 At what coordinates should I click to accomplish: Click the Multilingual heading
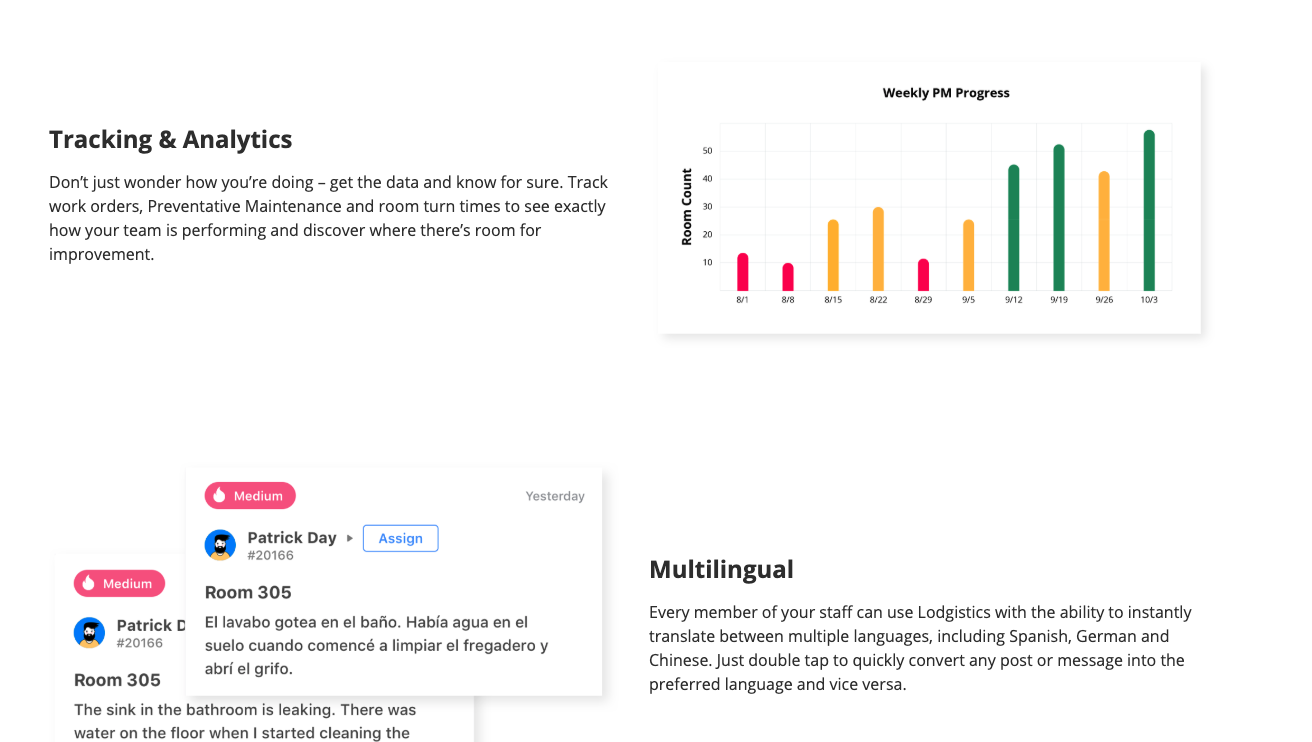[x=721, y=569]
